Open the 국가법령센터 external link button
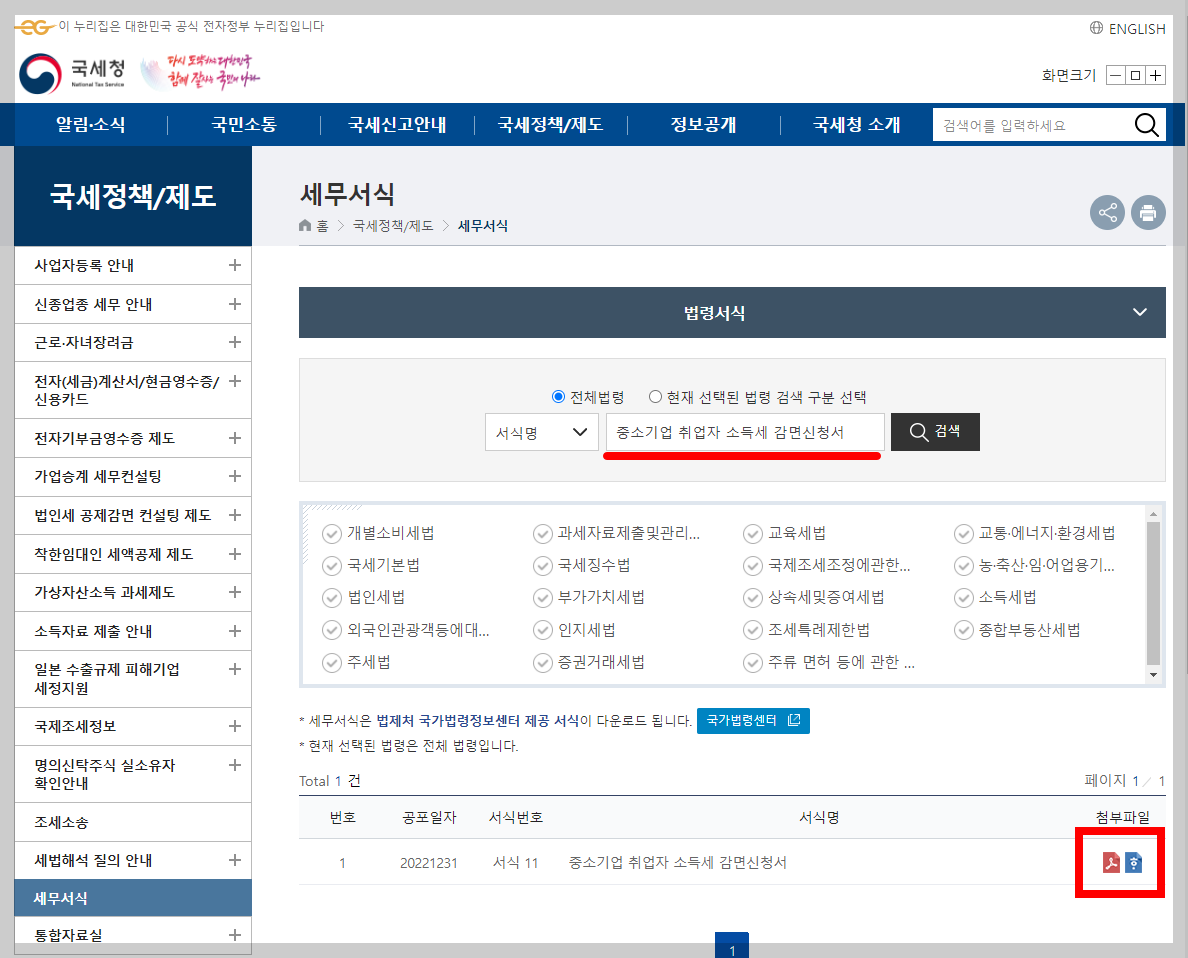1188x958 pixels. pos(753,721)
